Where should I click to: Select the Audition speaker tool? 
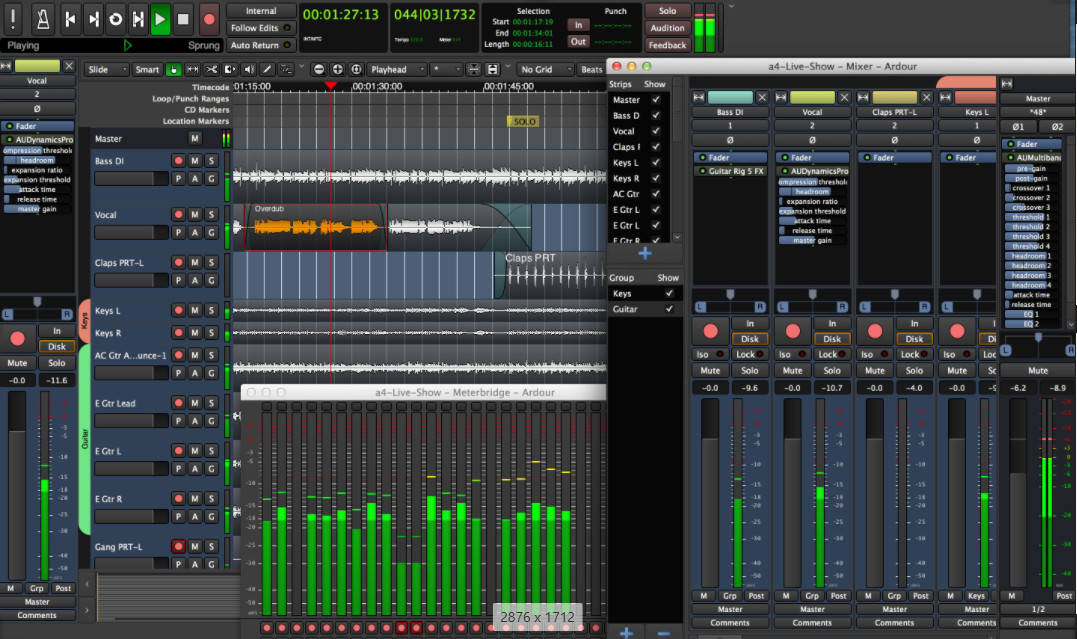(x=249, y=69)
